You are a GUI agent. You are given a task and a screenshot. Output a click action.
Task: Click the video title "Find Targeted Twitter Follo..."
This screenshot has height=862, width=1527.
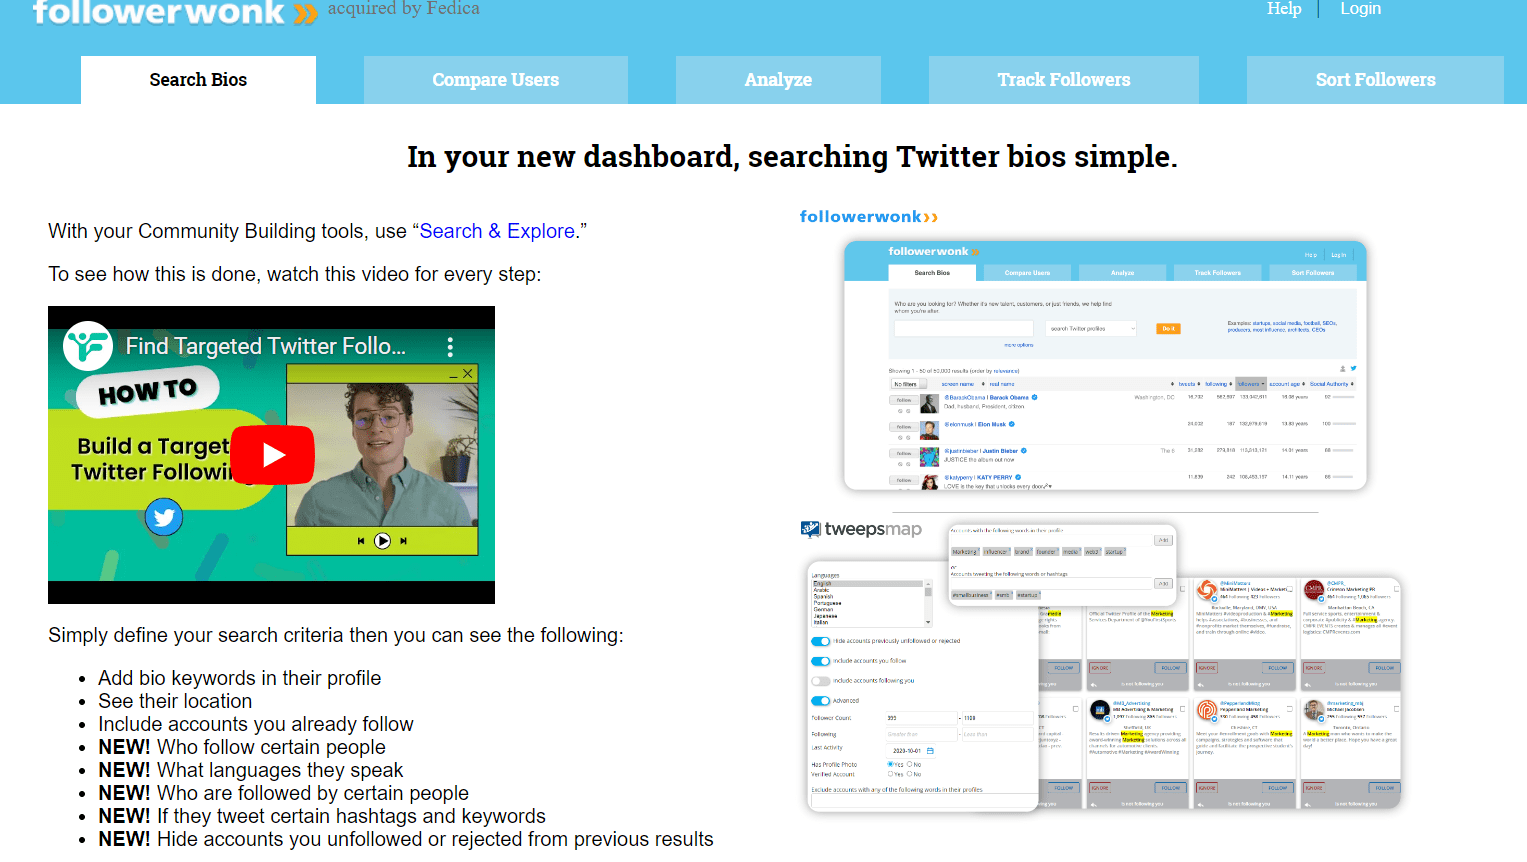click(266, 346)
